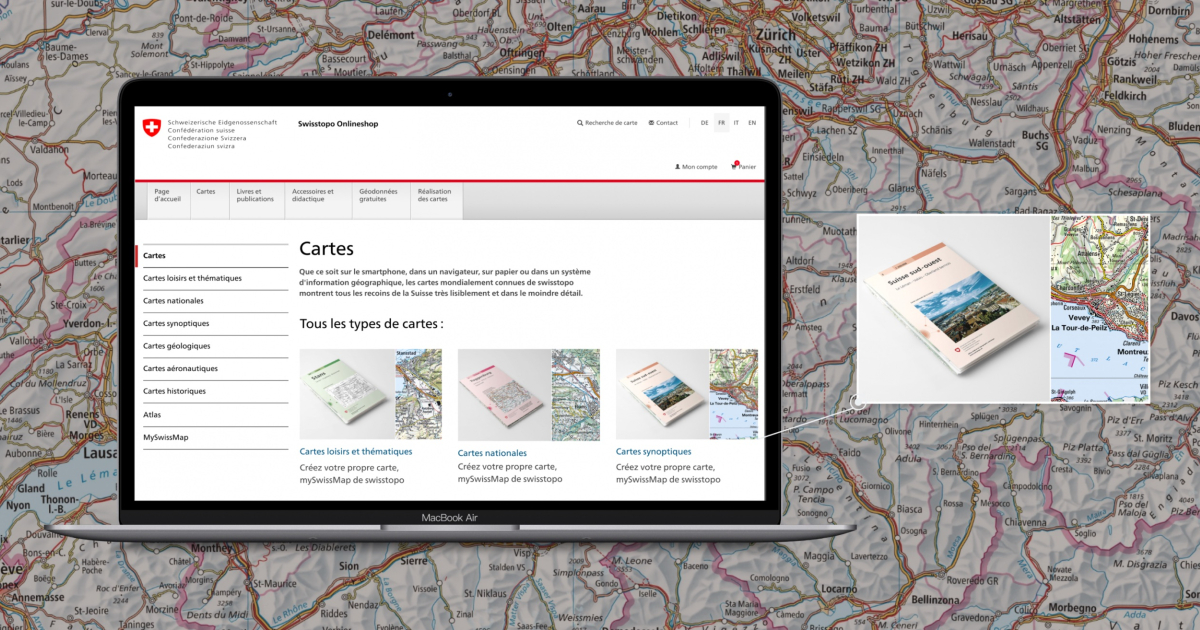Select 'Cartes géologiques' in the sidebar
Image resolution: width=1200 pixels, height=630 pixels.
(176, 346)
